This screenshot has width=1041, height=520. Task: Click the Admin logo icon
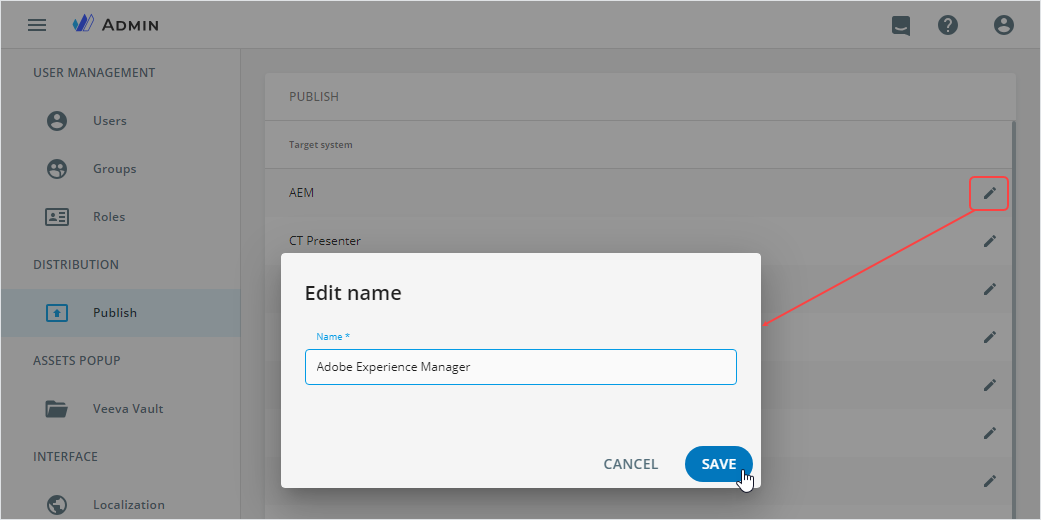point(84,24)
